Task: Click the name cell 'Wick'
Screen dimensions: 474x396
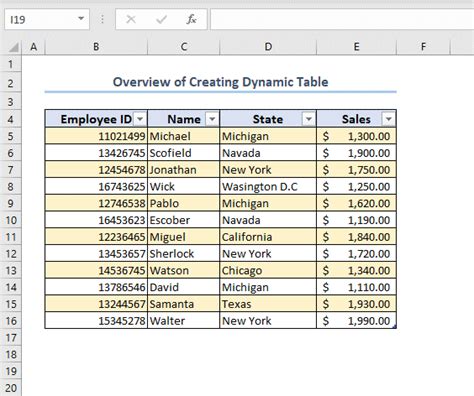Action: (x=184, y=186)
